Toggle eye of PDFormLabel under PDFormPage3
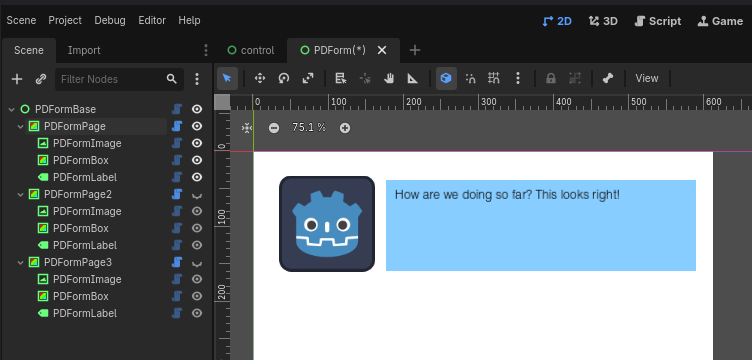752x360 pixels. pos(197,314)
